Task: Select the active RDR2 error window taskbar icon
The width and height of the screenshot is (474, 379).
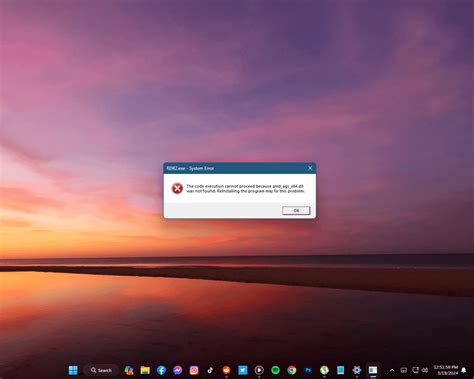Action: (x=373, y=370)
